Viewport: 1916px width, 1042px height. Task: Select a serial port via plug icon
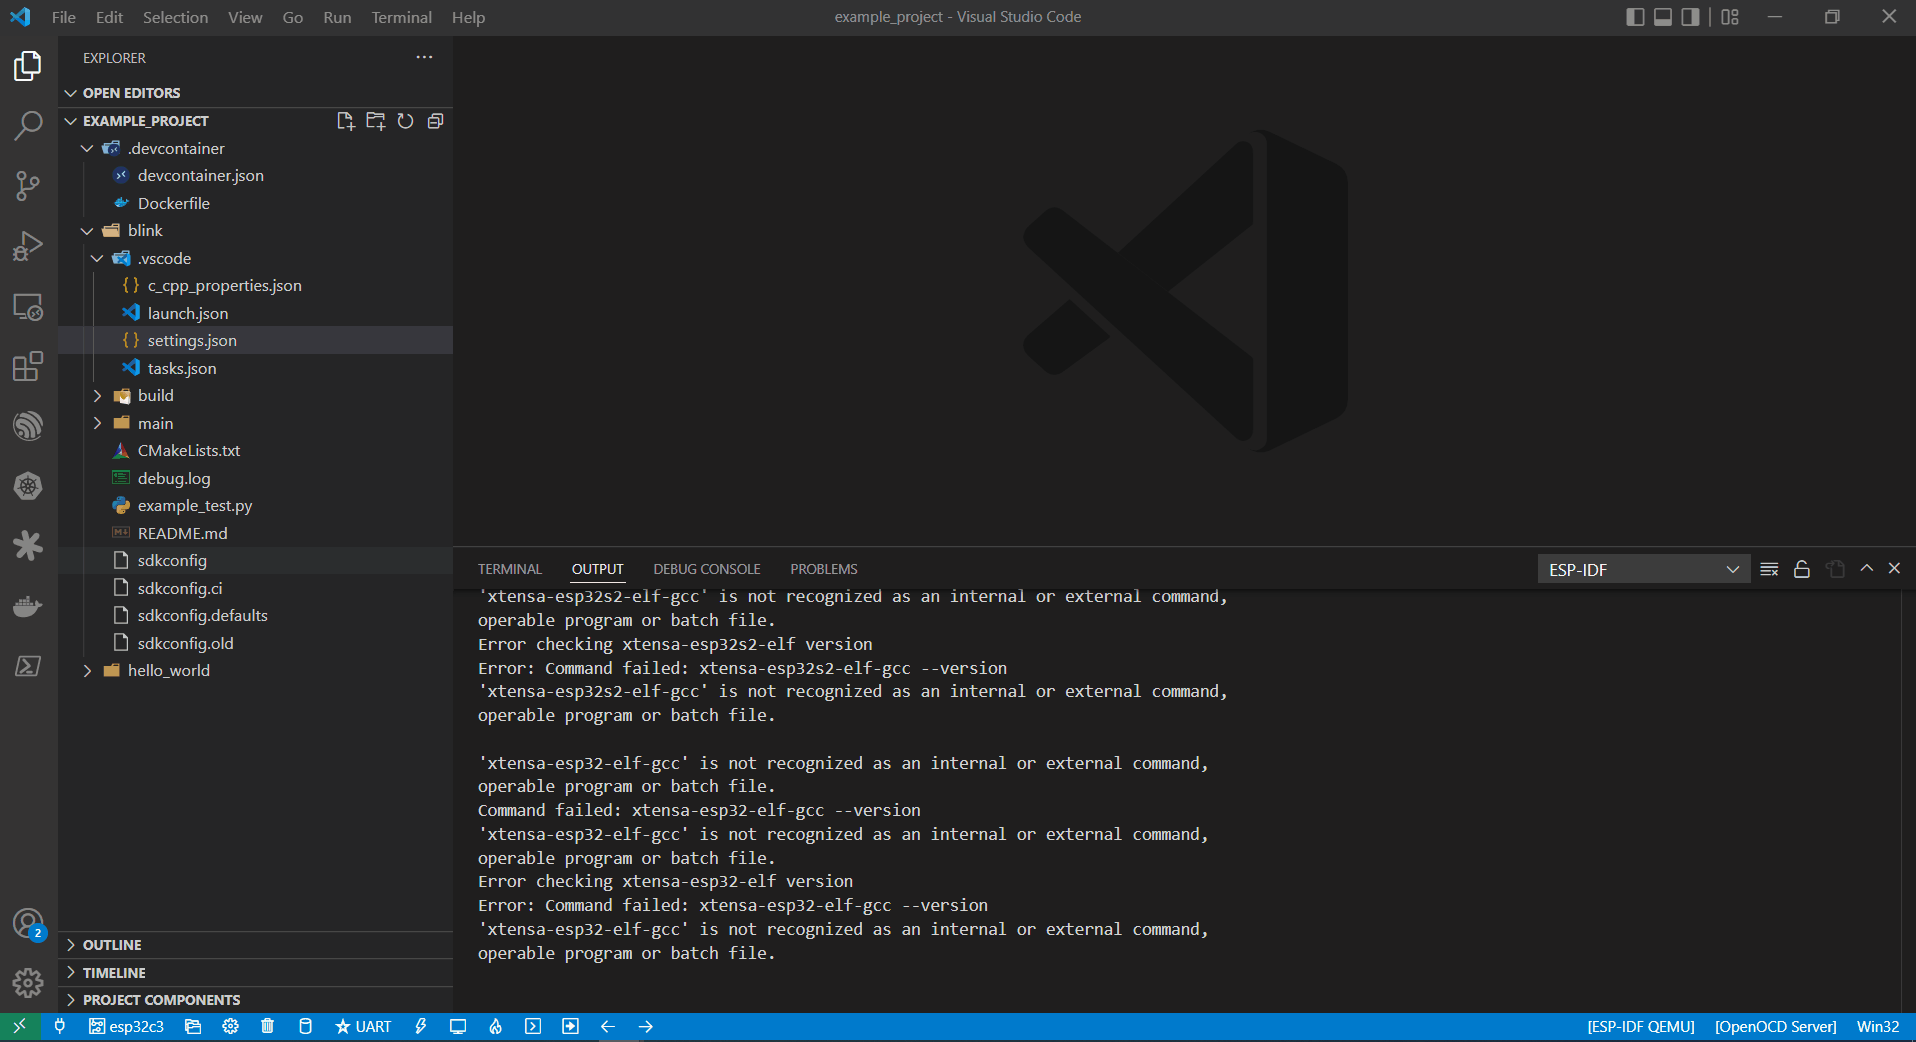tap(60, 1026)
